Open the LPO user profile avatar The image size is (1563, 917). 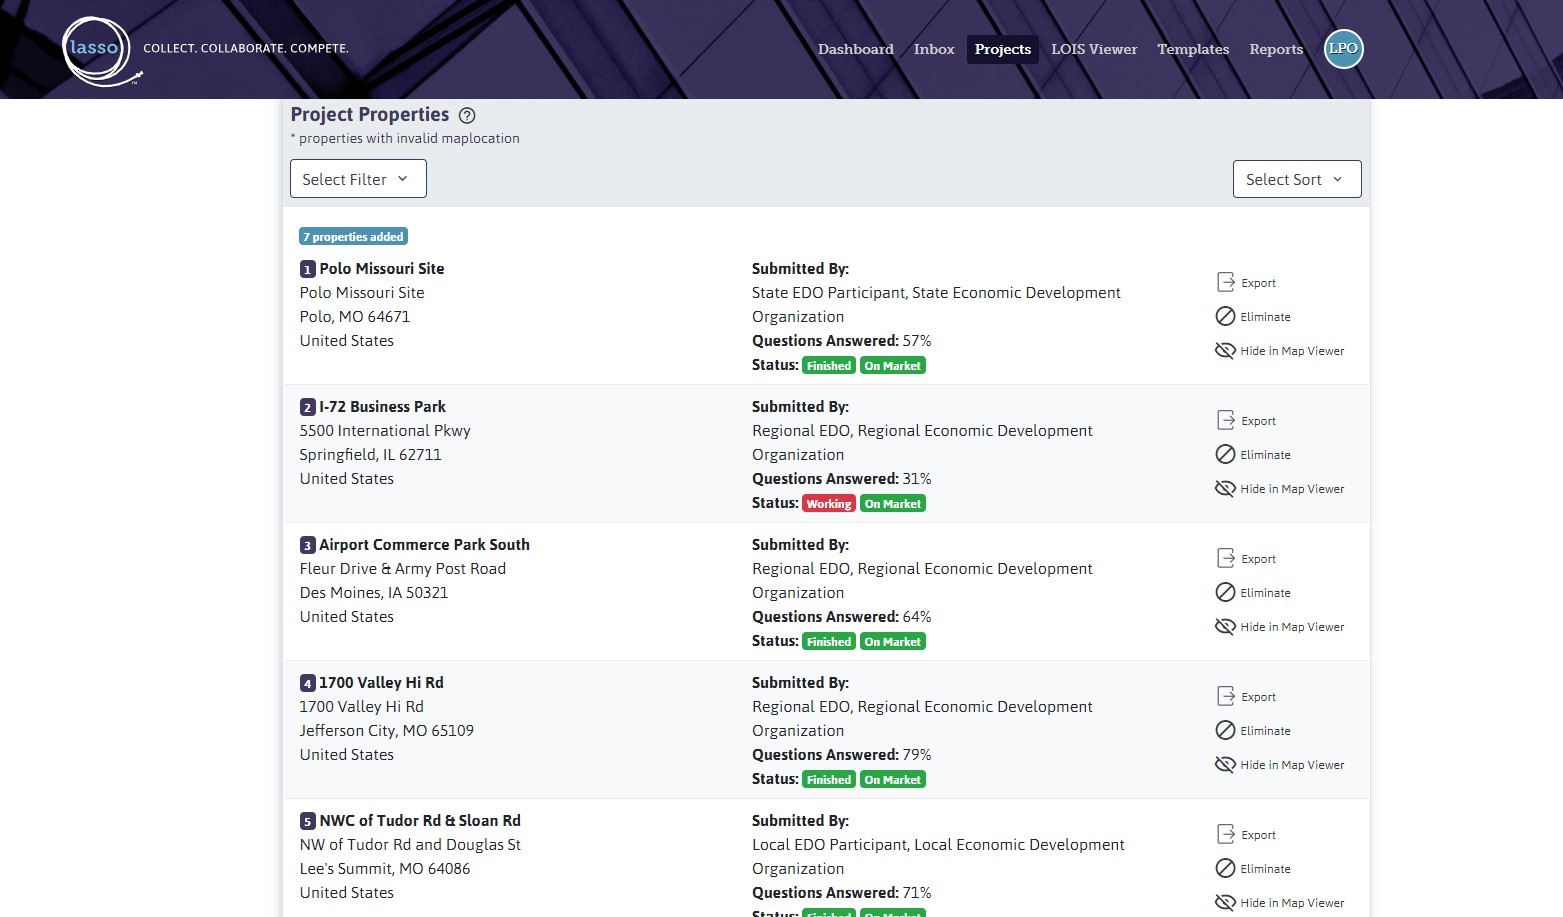pos(1343,48)
